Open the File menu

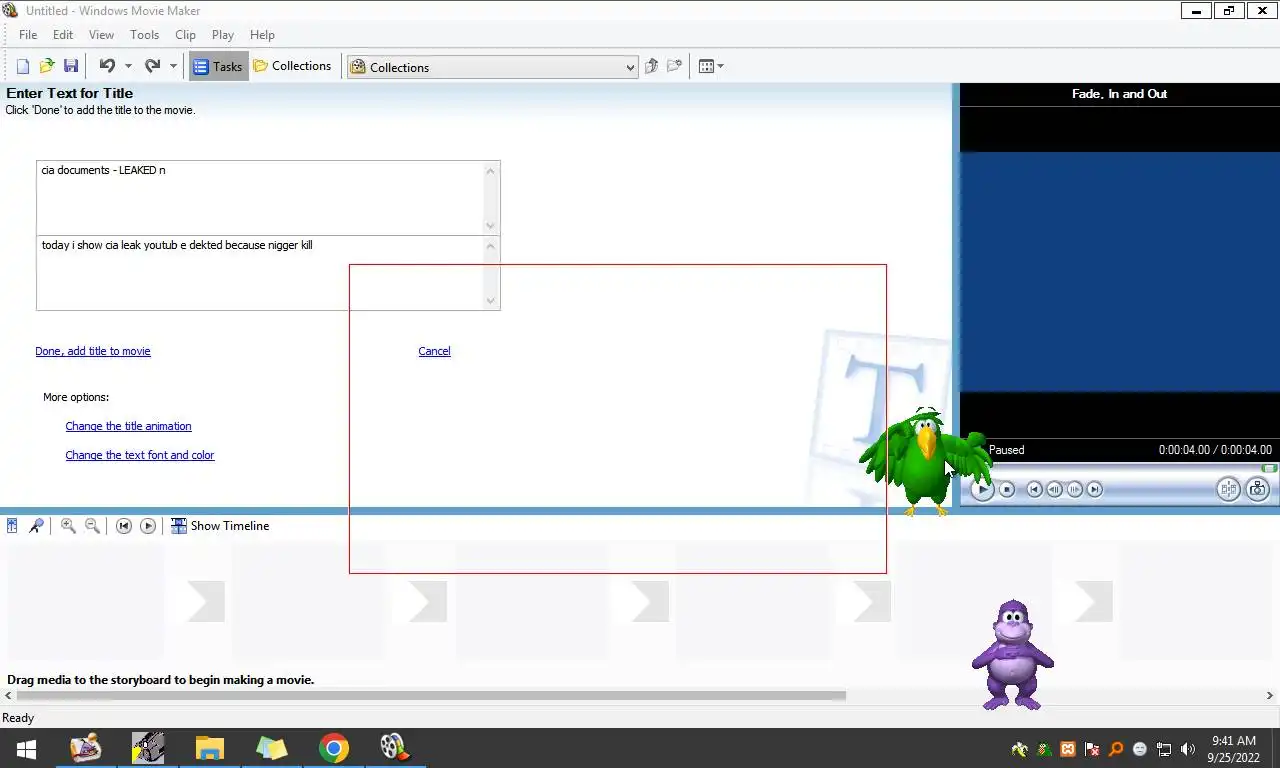point(28,34)
